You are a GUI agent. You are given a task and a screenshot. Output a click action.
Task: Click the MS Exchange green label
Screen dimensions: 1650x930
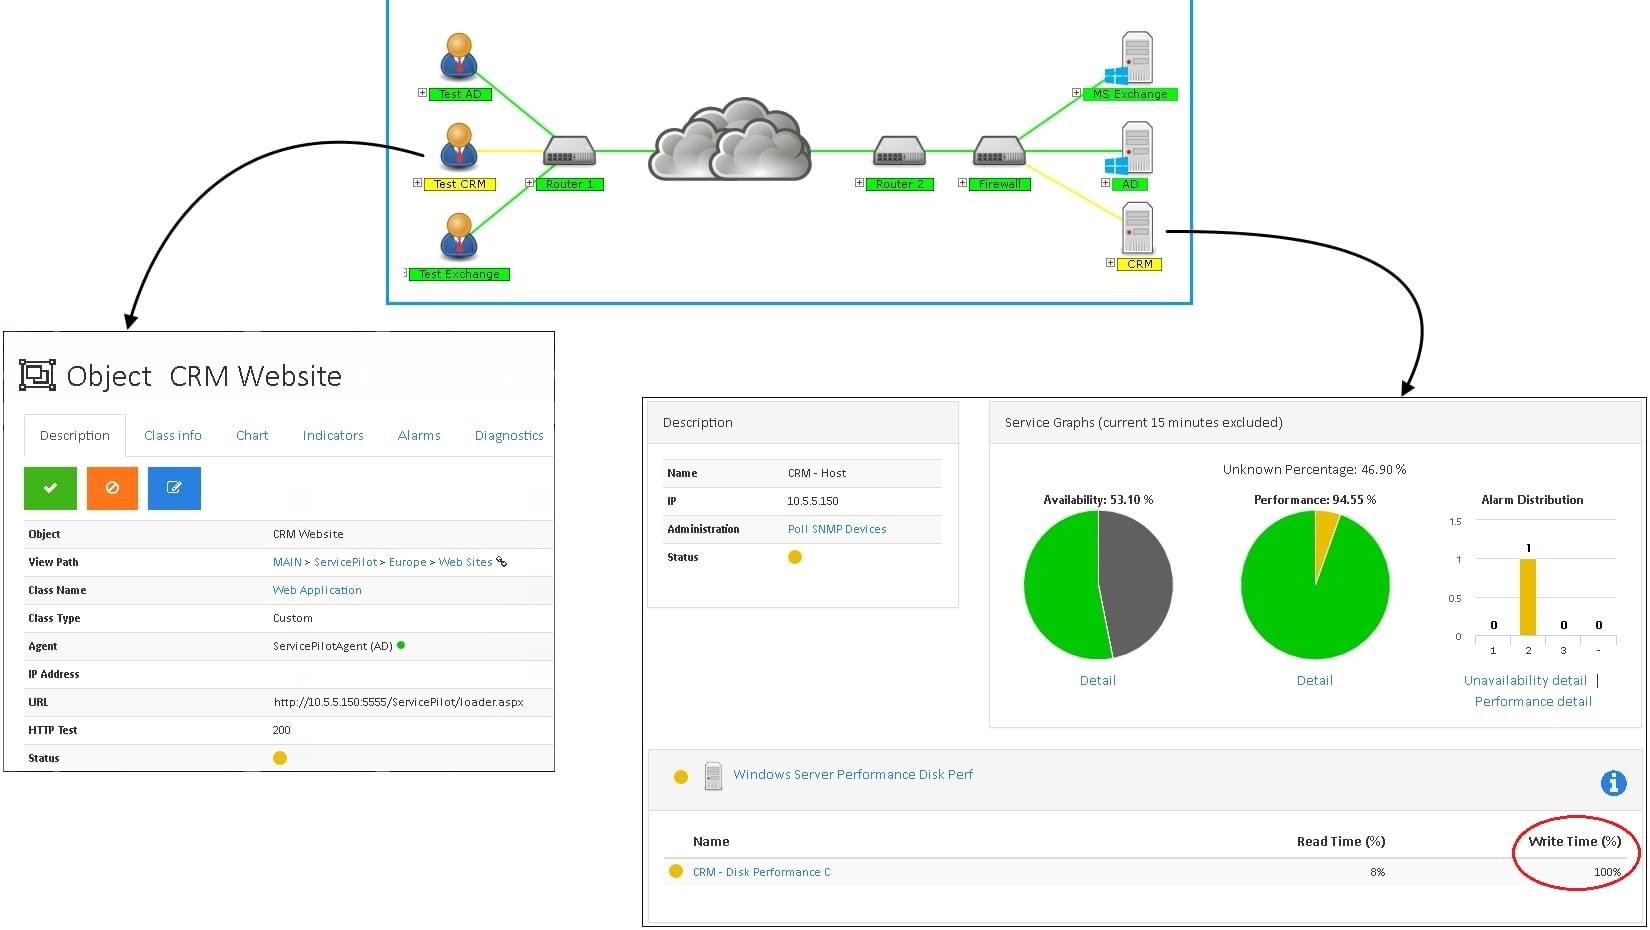click(x=1130, y=94)
